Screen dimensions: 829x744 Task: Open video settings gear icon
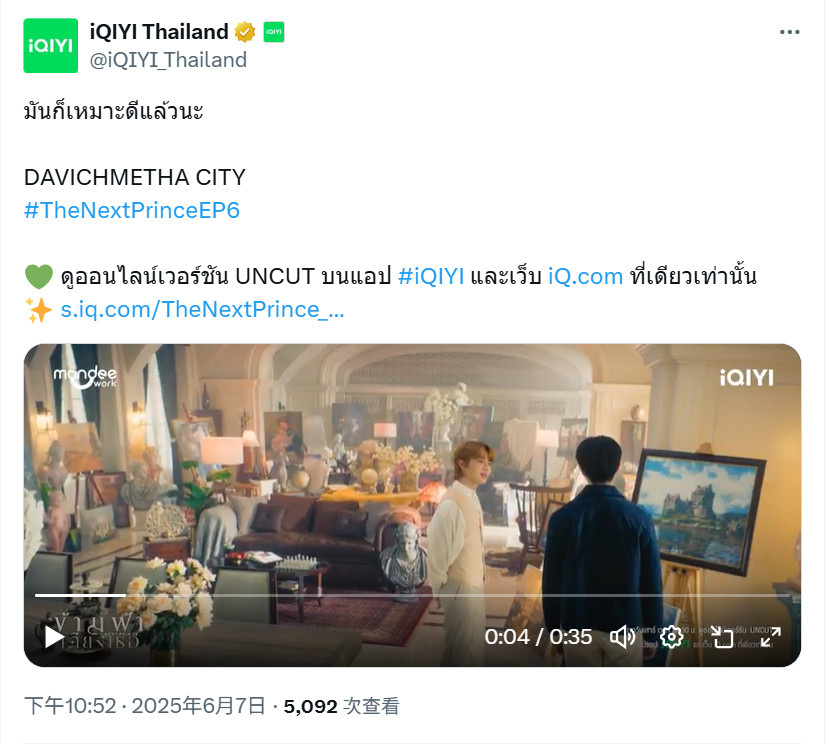coord(671,637)
